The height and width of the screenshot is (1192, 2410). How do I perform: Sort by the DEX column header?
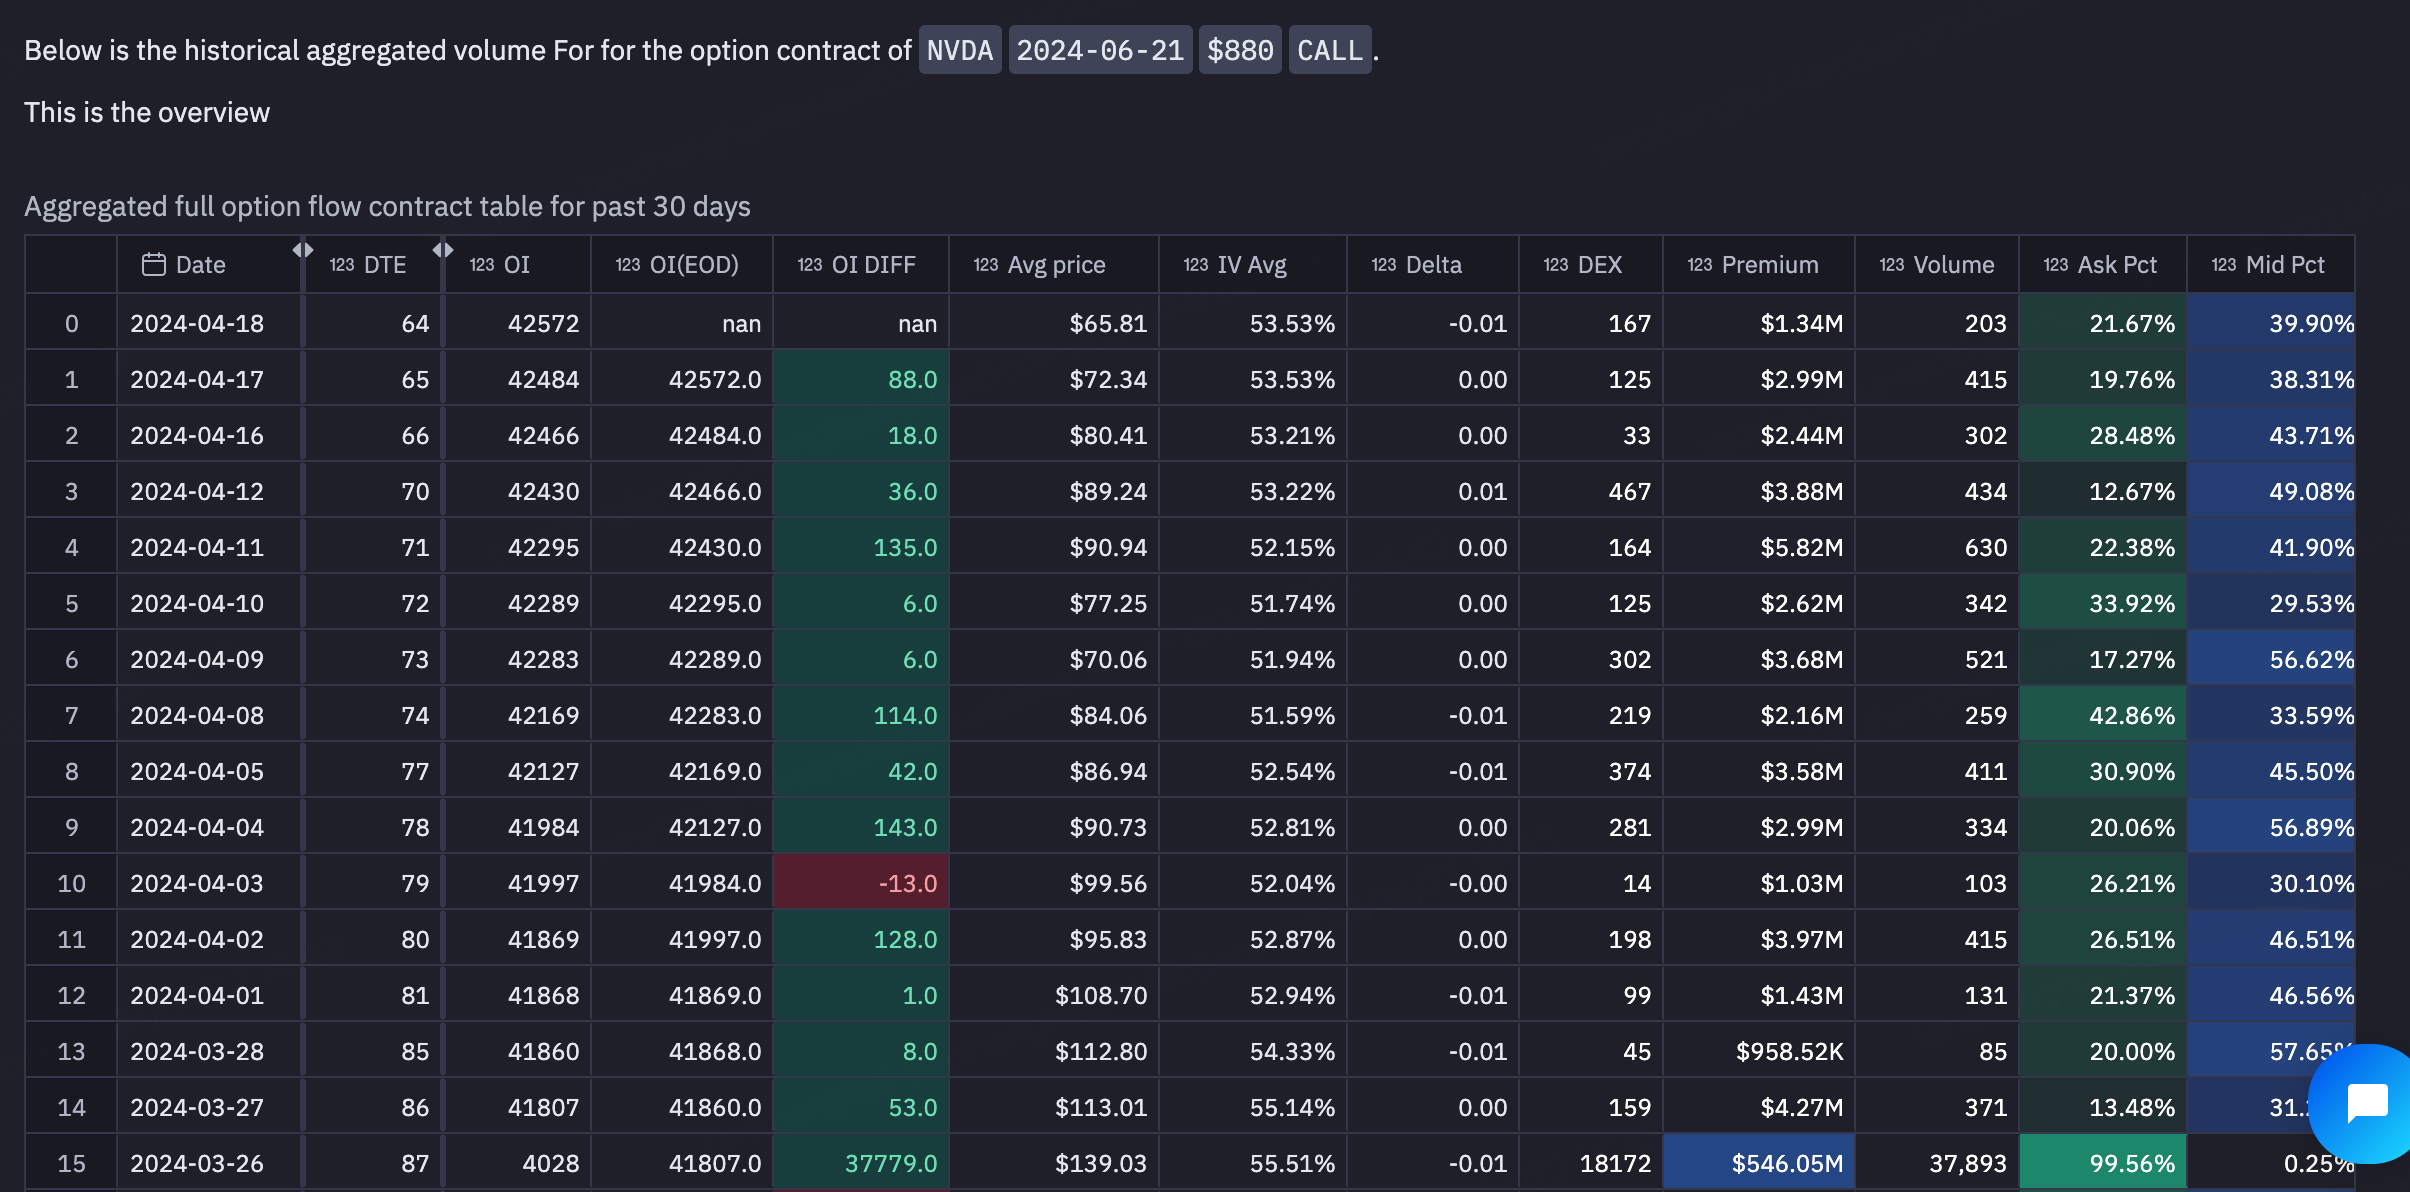pos(1590,265)
